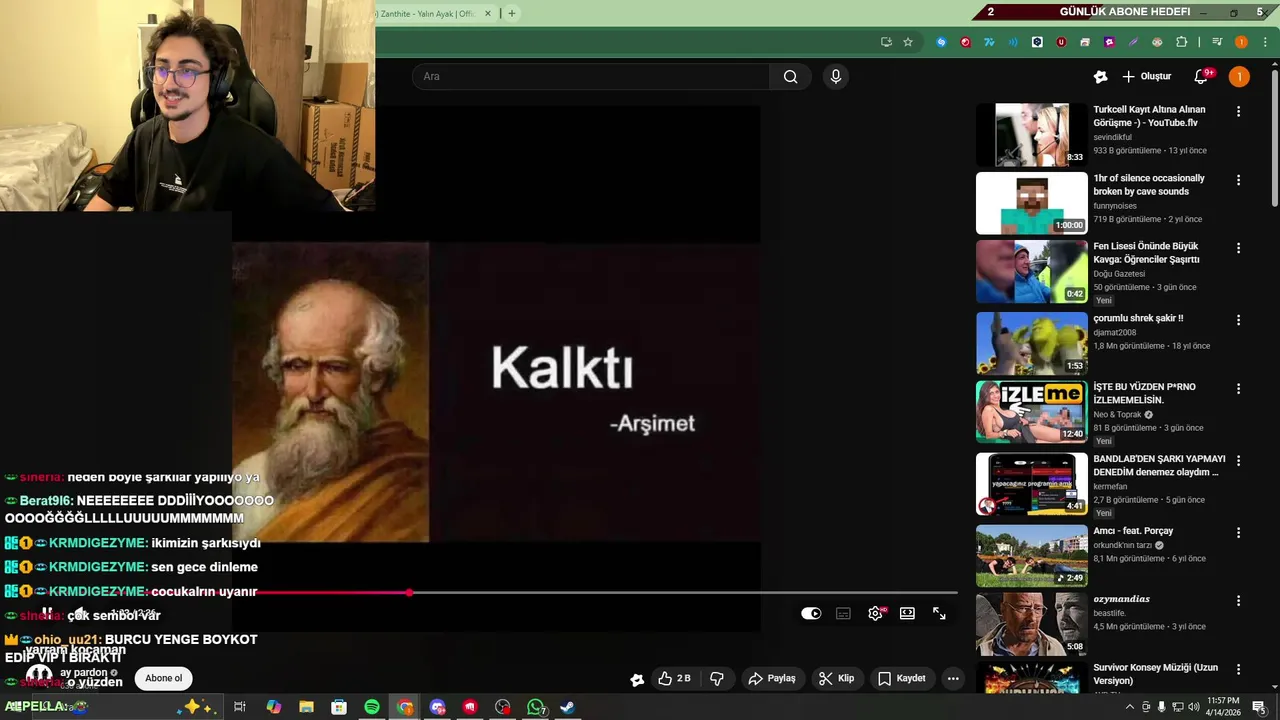Screen dimensions: 1280x720
Task: Open the YouTube account avatar menu
Action: (1239, 77)
